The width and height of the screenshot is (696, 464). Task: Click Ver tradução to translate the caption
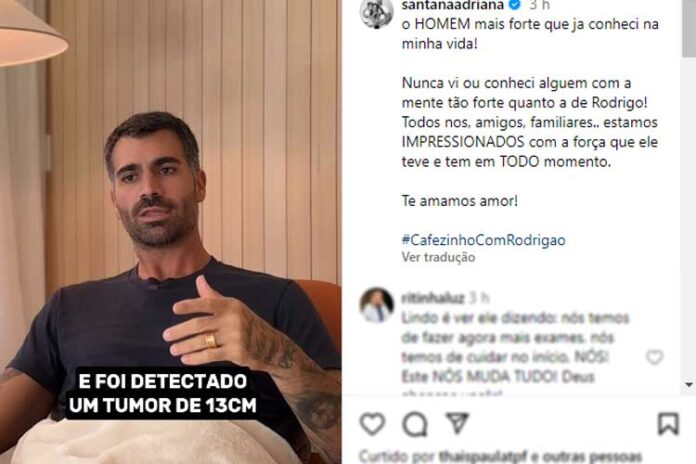tap(438, 257)
